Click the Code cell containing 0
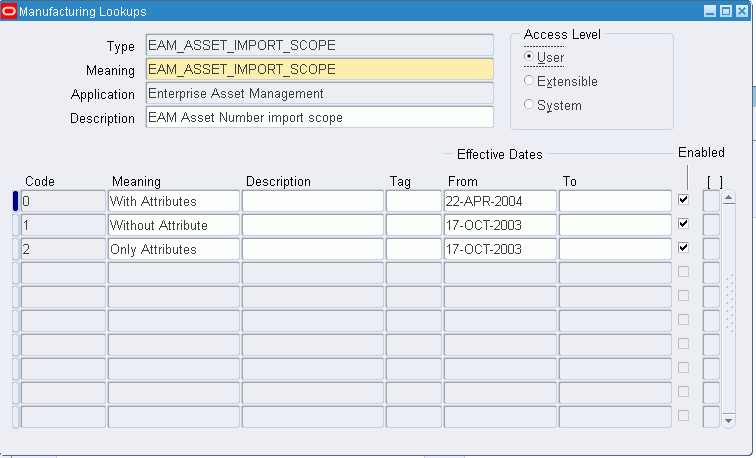Viewport: 756px width, 458px height. pyautogui.click(x=63, y=201)
